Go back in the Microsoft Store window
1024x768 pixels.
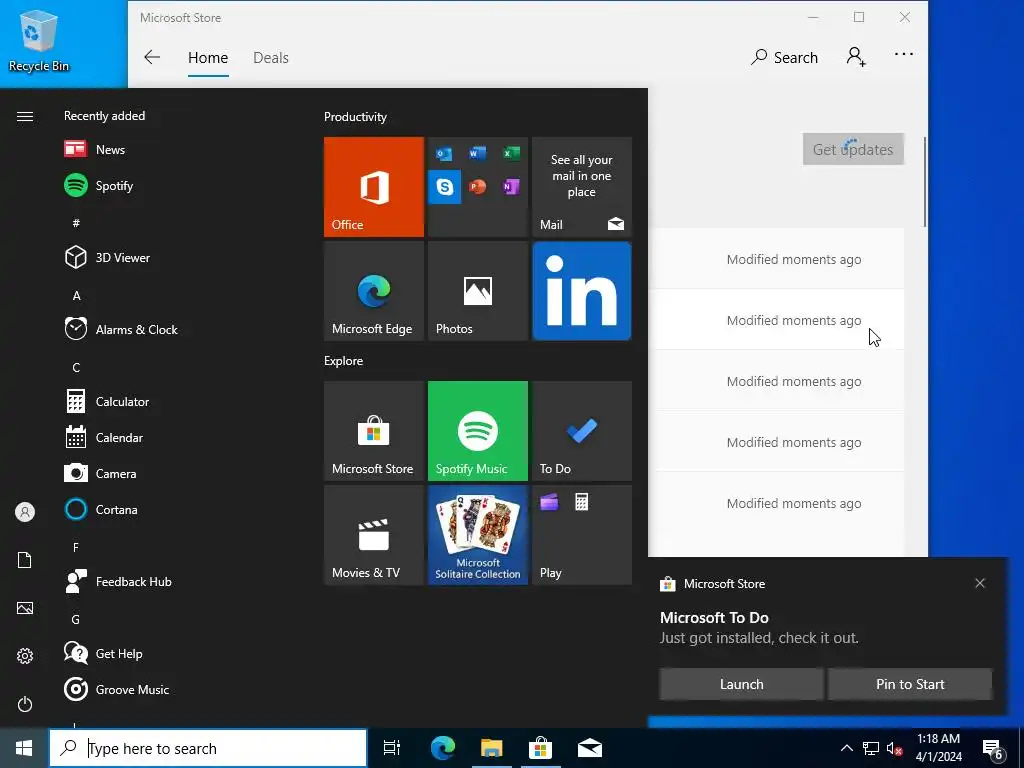152,57
